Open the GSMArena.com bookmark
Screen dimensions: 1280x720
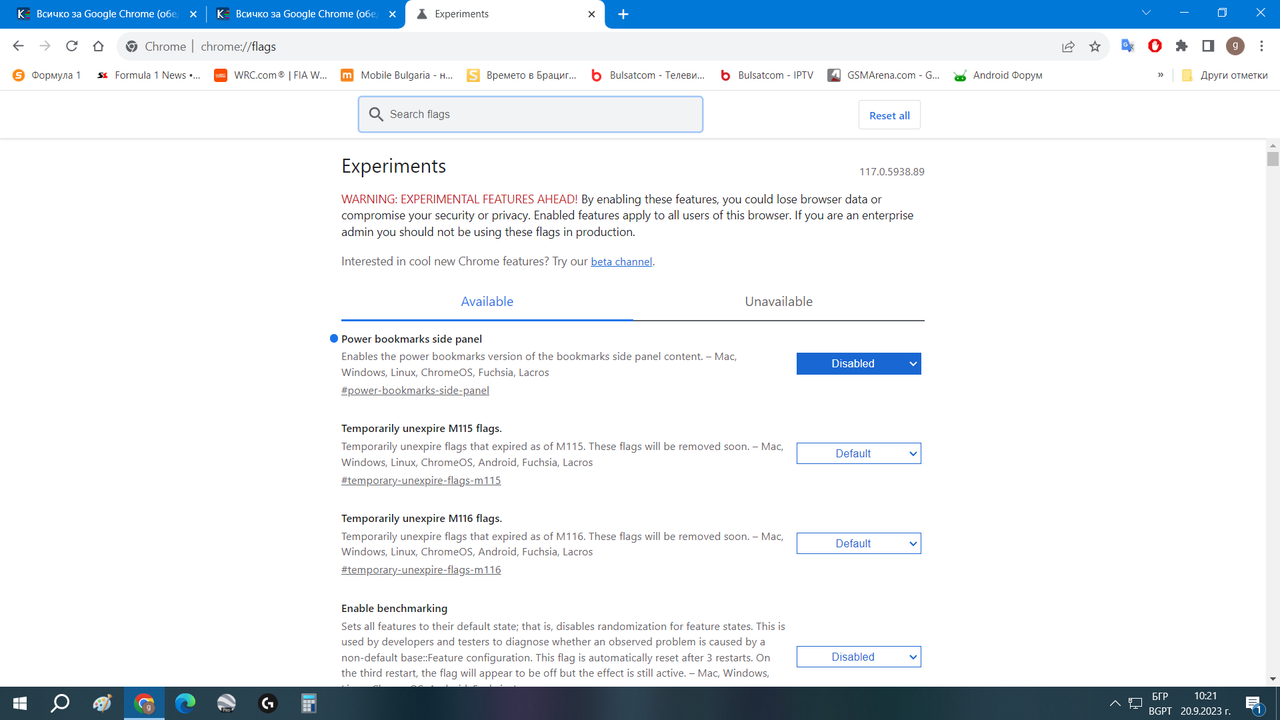pos(884,75)
